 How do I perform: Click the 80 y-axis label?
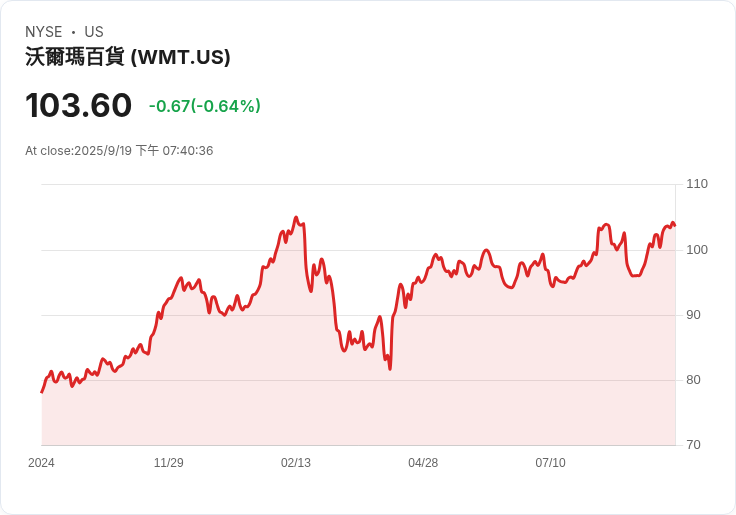tap(694, 380)
